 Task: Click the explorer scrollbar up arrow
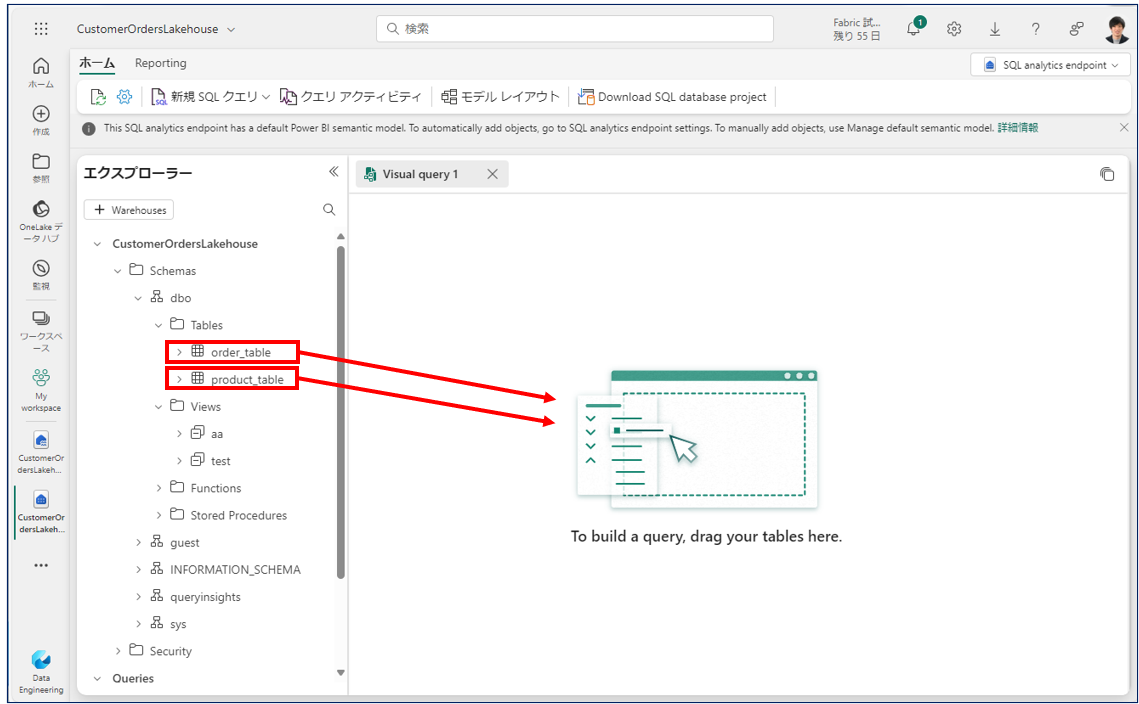[x=341, y=237]
